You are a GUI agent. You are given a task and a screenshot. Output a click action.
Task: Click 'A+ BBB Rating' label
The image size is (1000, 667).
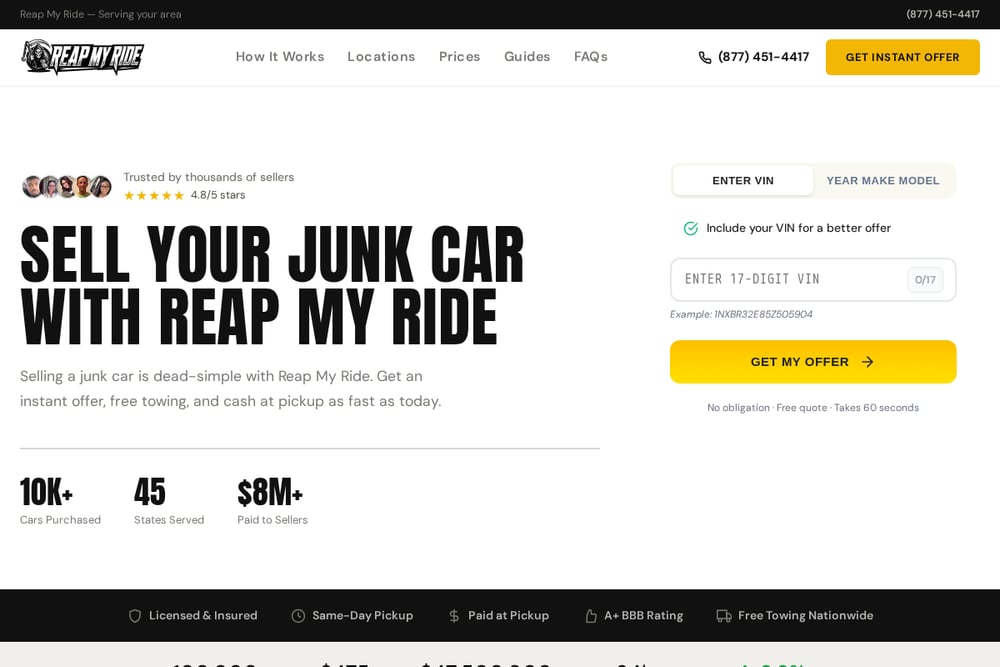(x=643, y=615)
